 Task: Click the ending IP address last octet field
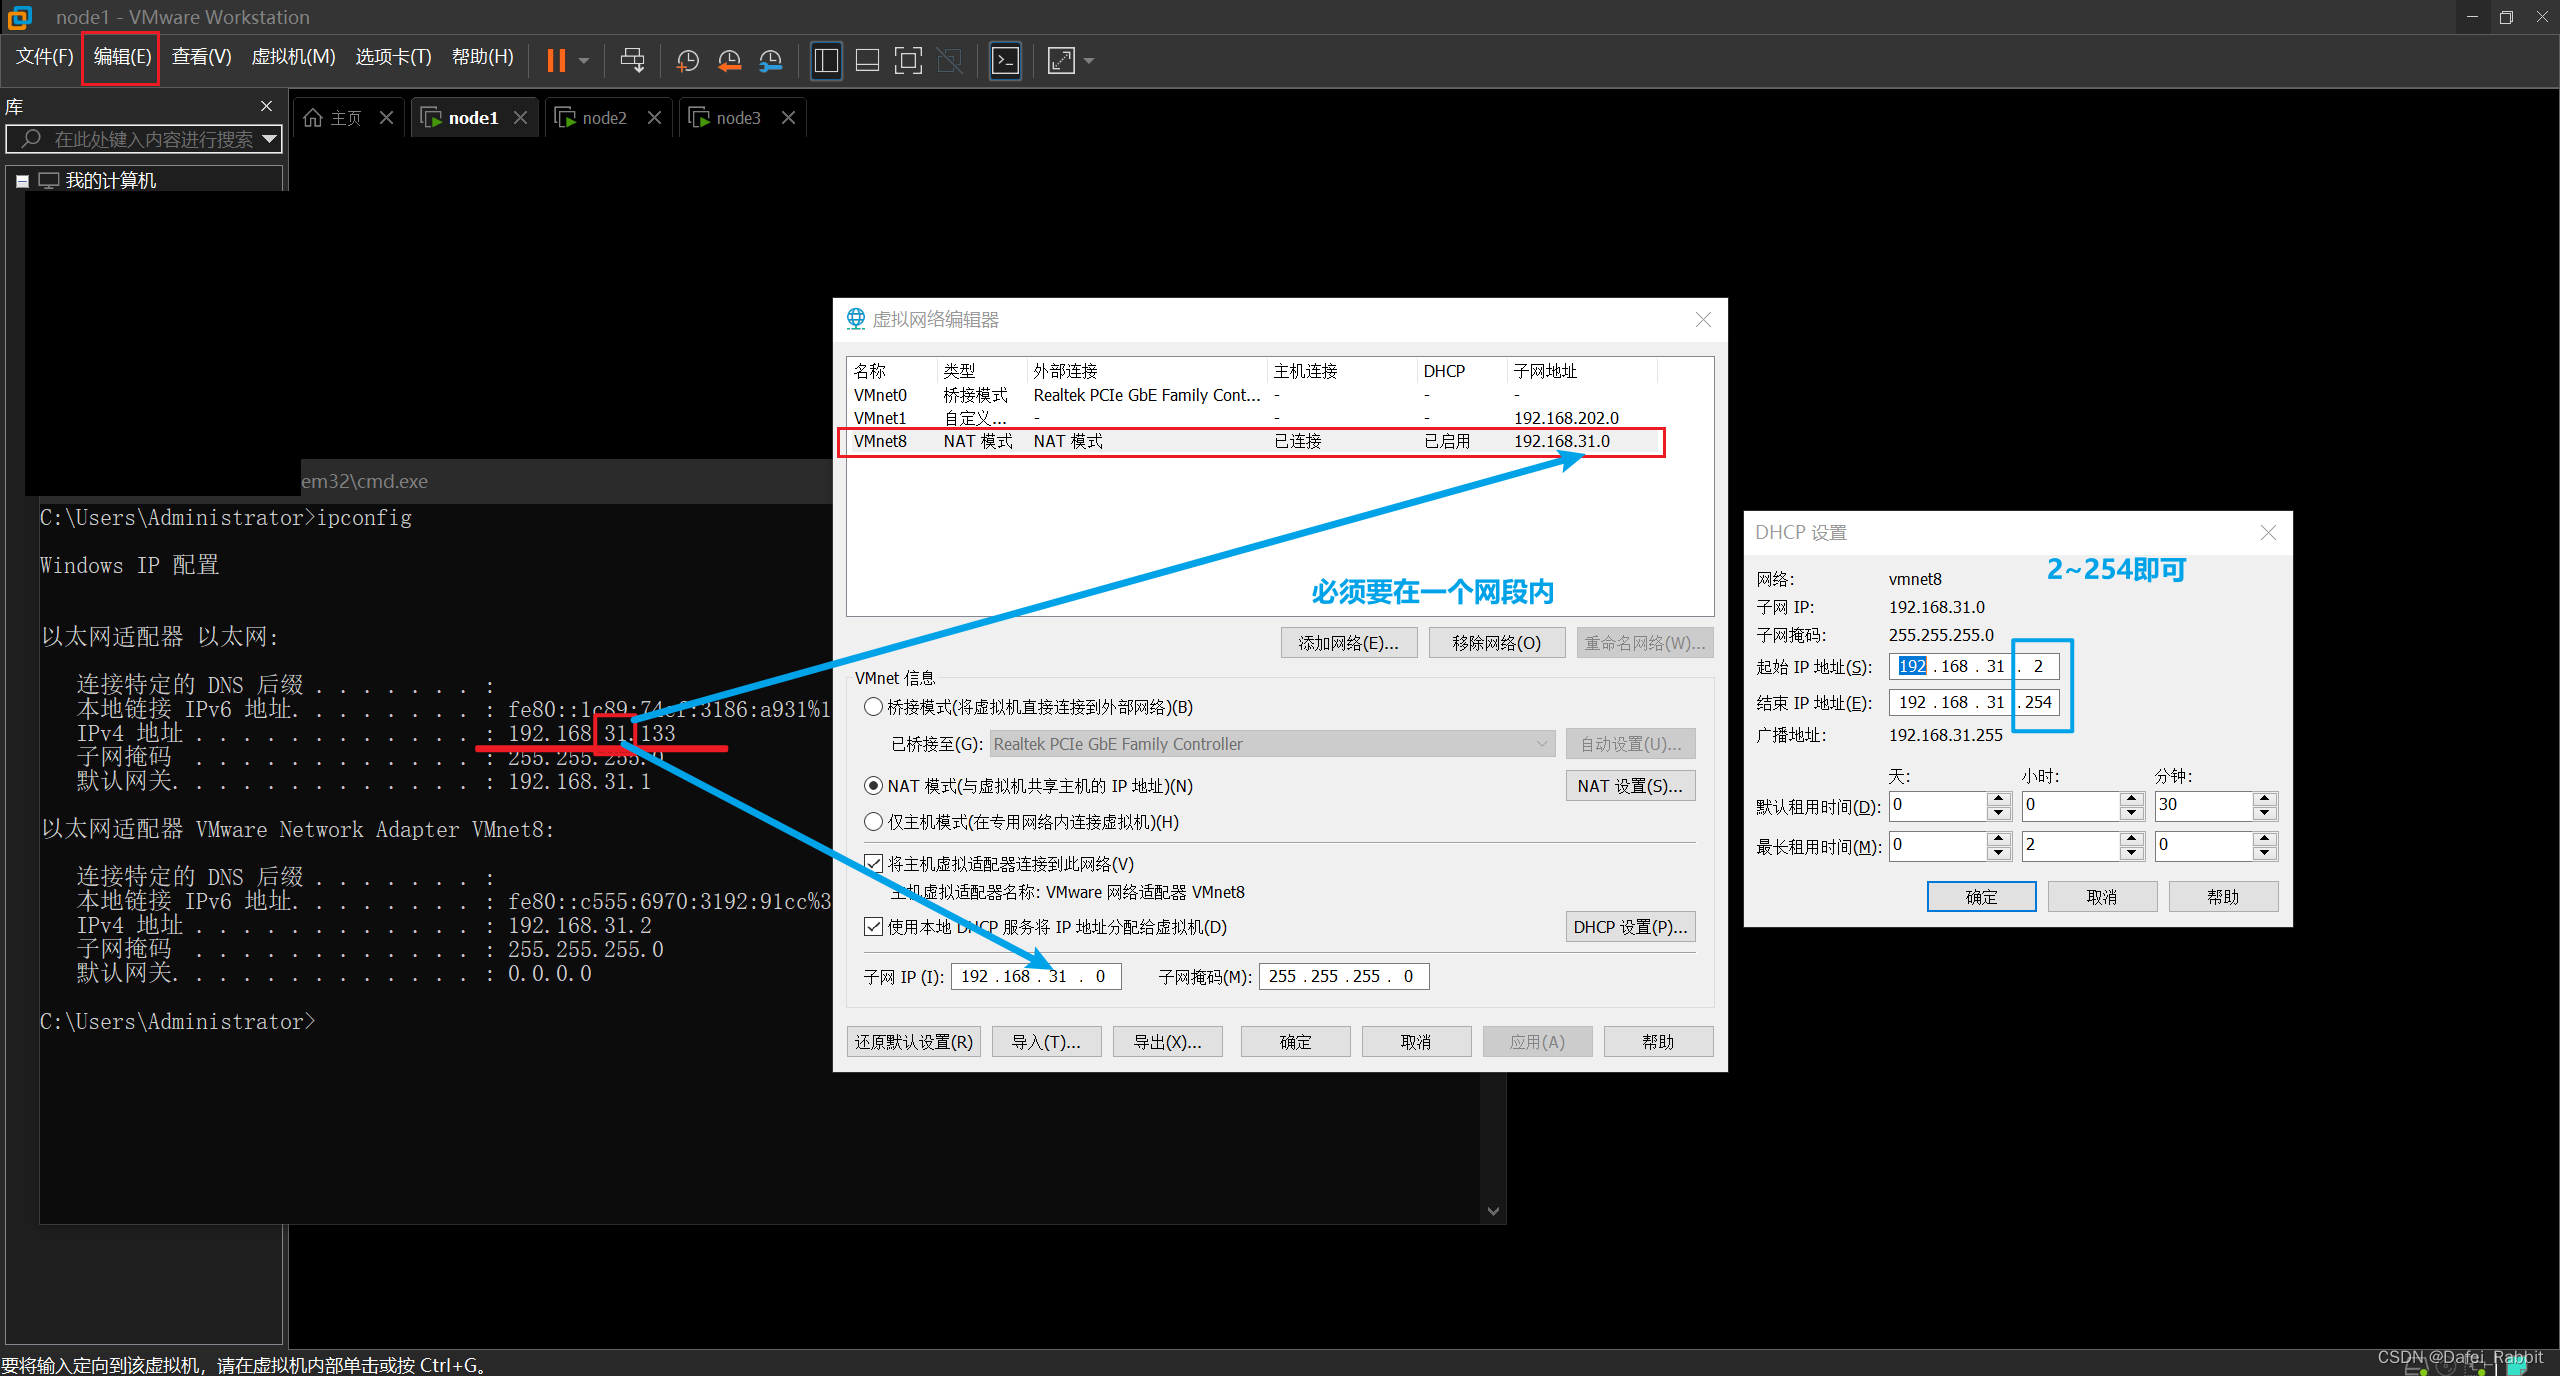click(2038, 702)
